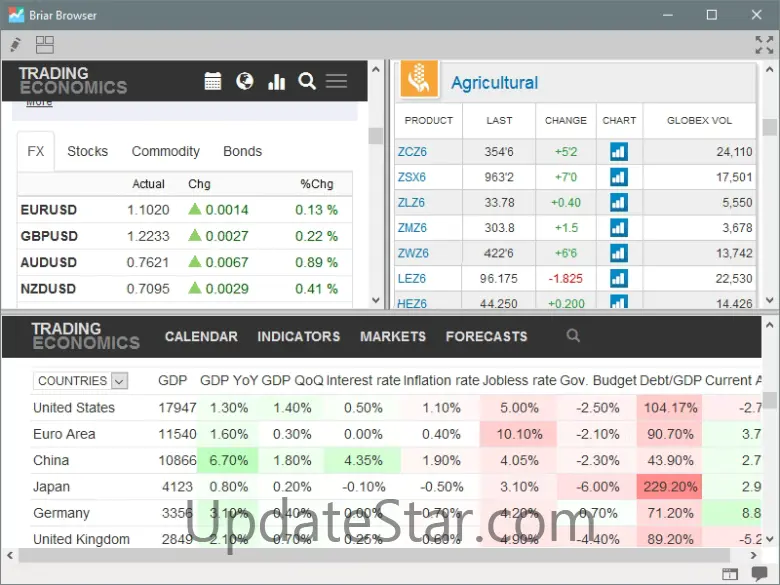This screenshot has height=585, width=780.
Task: Open the INDICATORS menu
Action: (298, 337)
